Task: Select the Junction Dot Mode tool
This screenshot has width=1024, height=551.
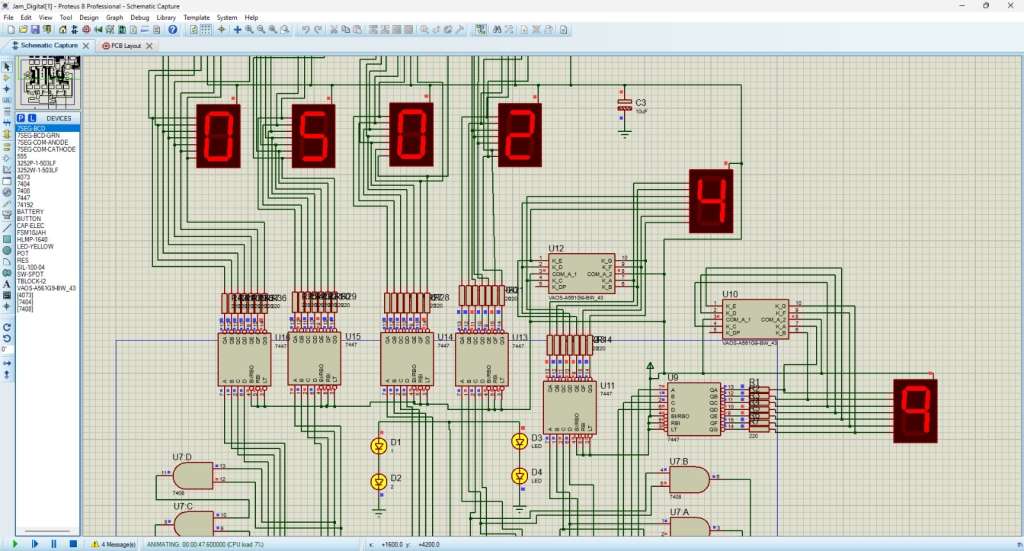Action: click(7, 89)
